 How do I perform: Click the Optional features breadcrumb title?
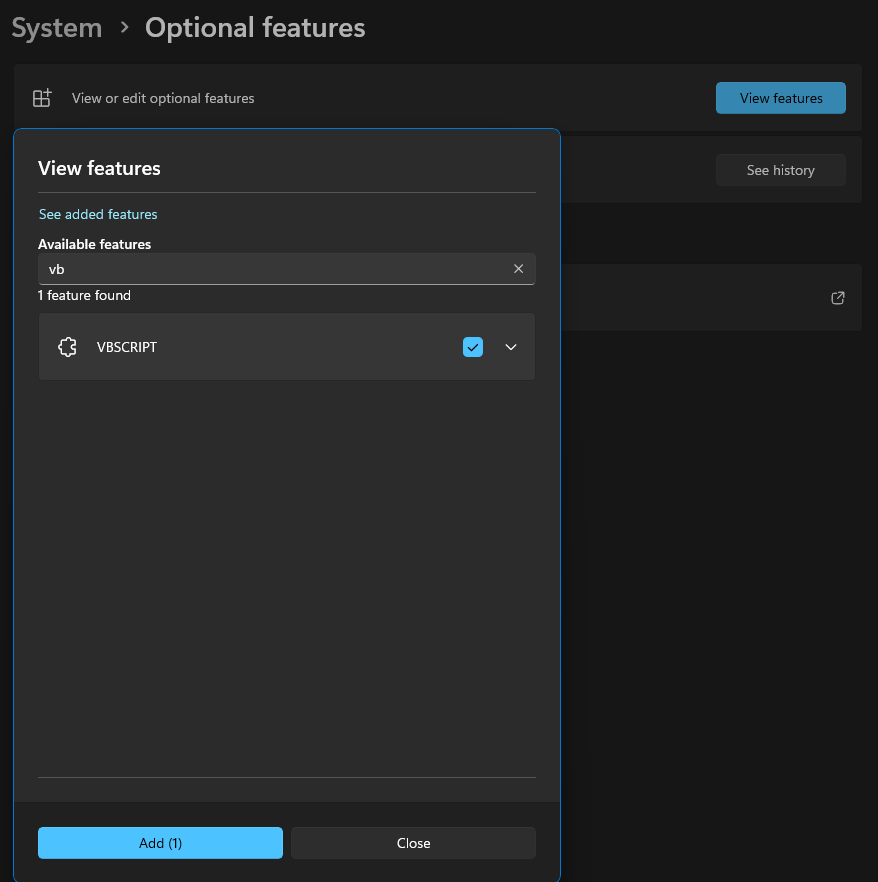pyautogui.click(x=255, y=28)
